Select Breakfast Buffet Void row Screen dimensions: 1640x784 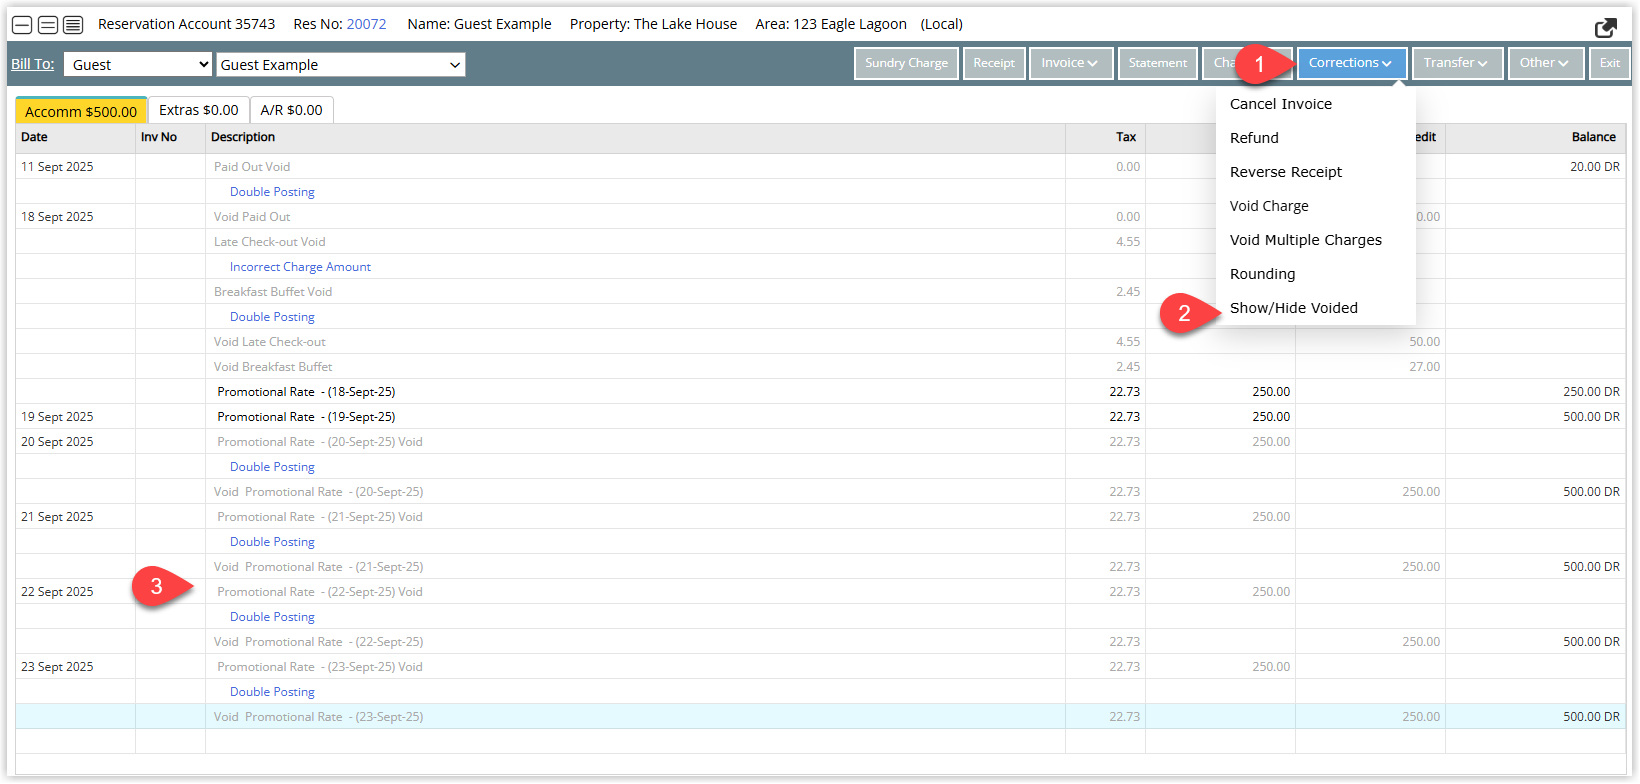[x=820, y=292]
